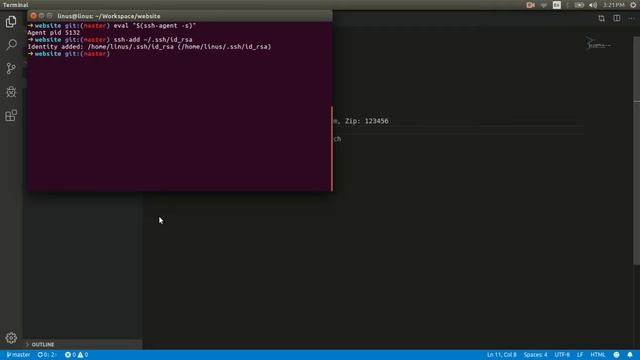Open the battery indicator in top panel
This screenshot has width=640, height=360.
(x=579, y=5)
